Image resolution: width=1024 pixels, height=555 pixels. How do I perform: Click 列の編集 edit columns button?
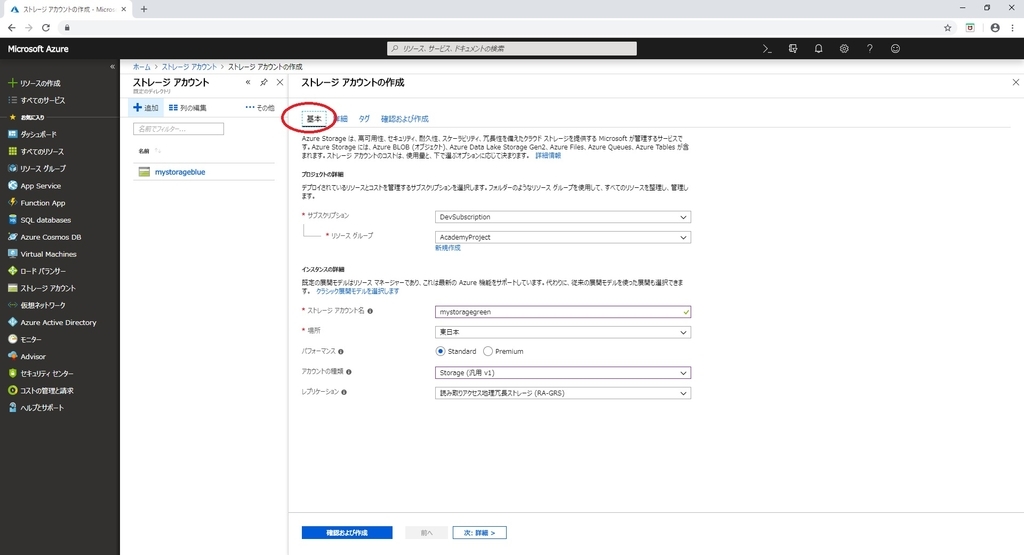click(x=187, y=108)
